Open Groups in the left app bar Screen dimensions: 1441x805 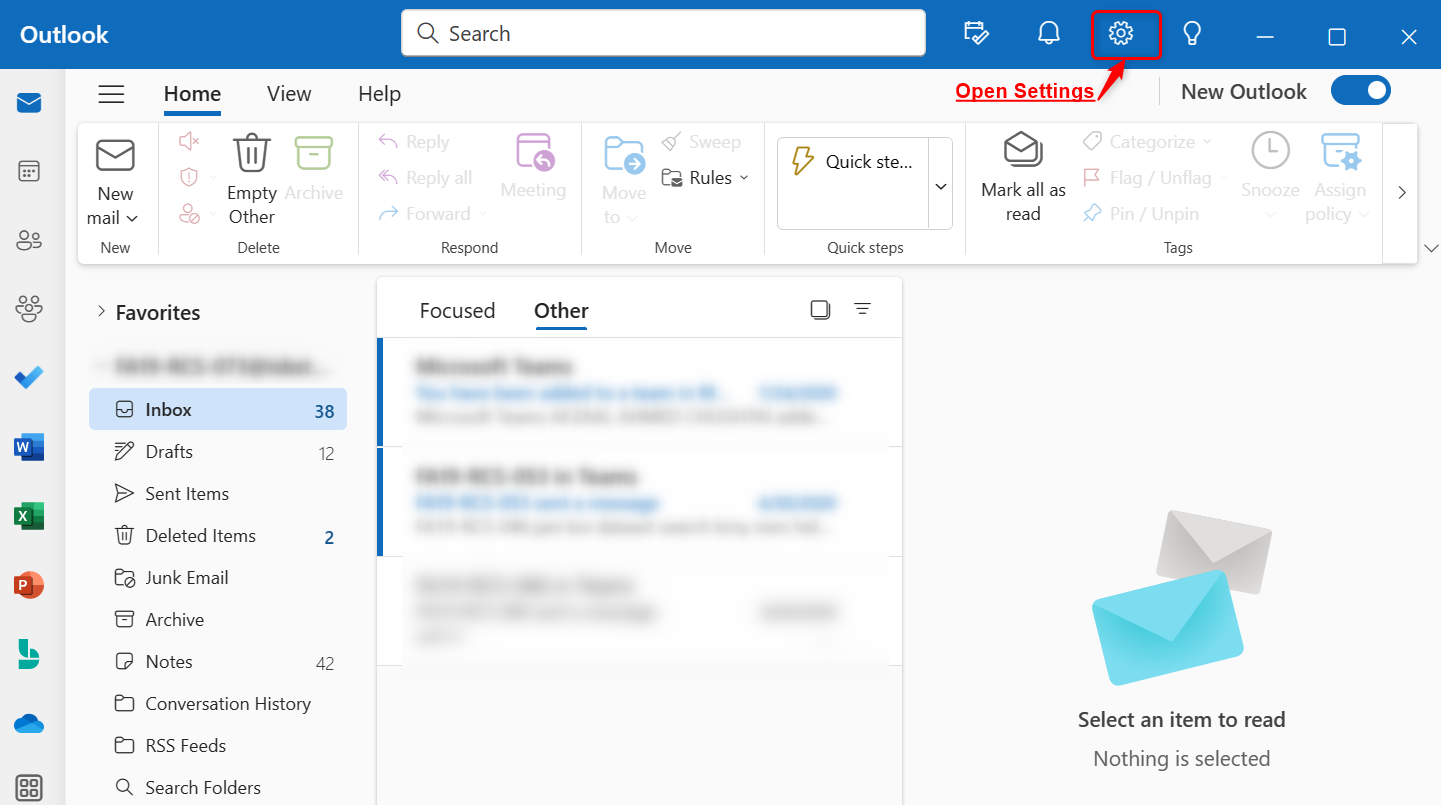tap(29, 309)
